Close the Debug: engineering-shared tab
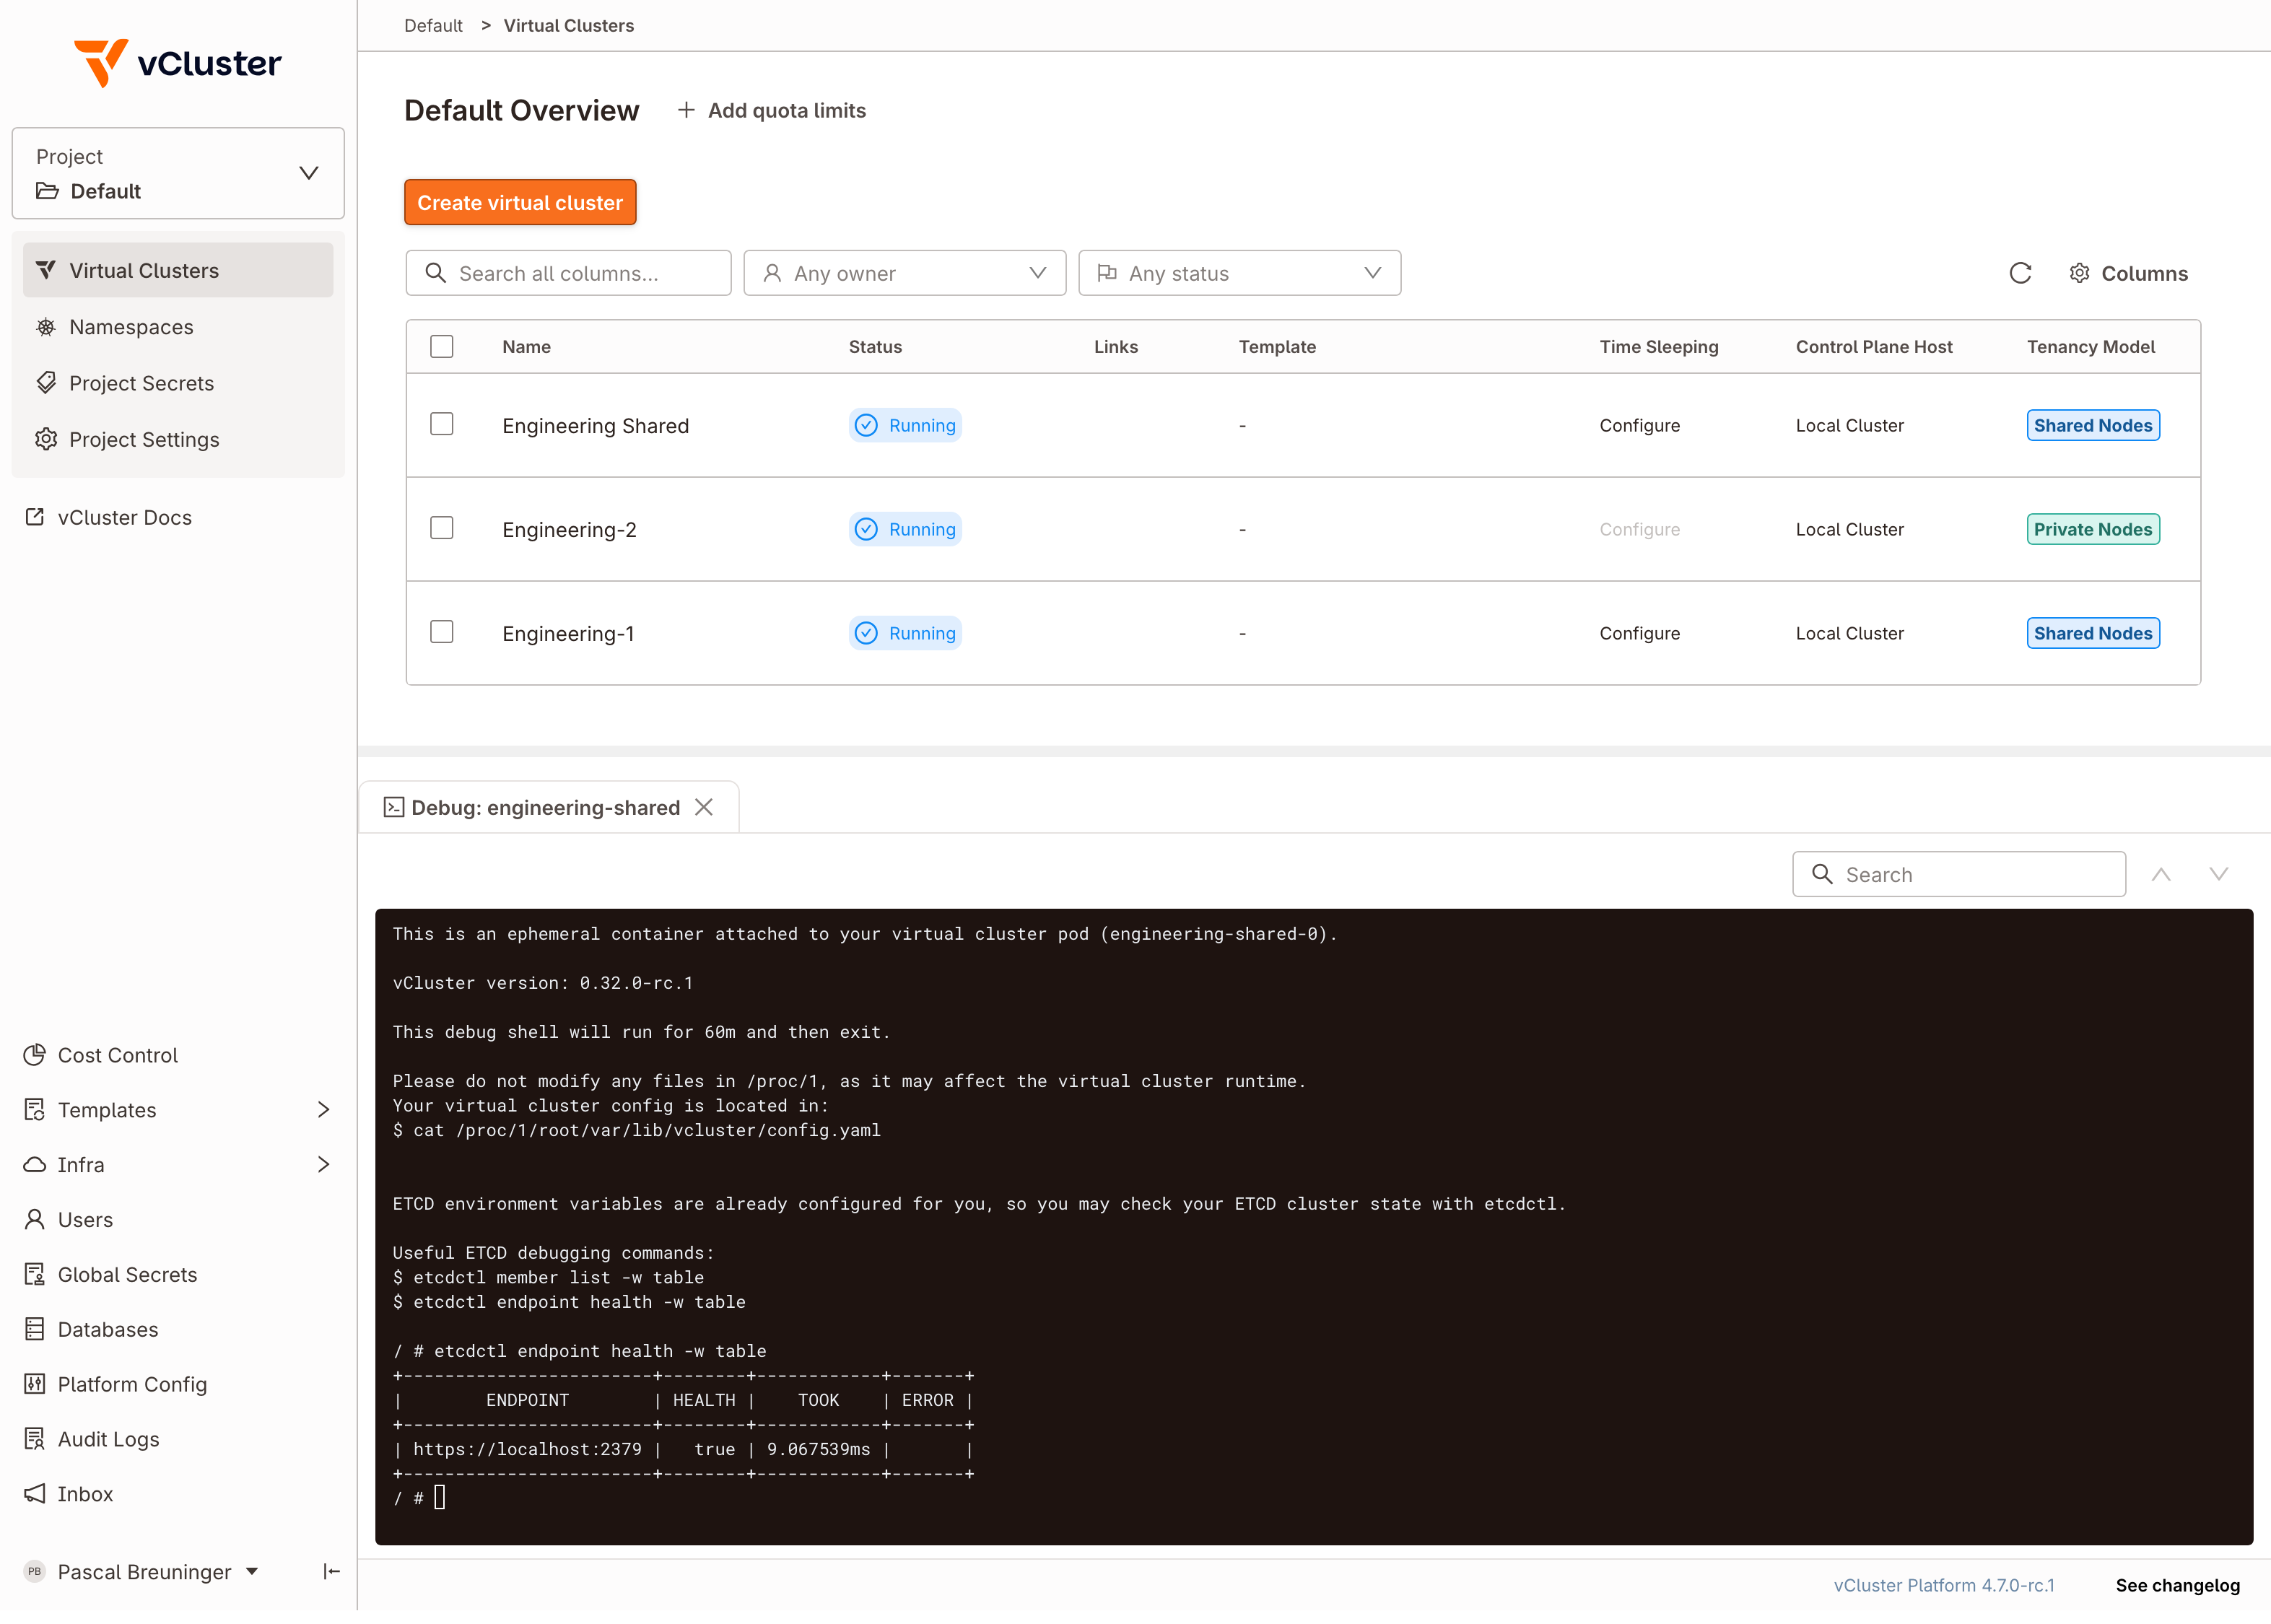This screenshot has height=1624, width=2271. pos(704,807)
